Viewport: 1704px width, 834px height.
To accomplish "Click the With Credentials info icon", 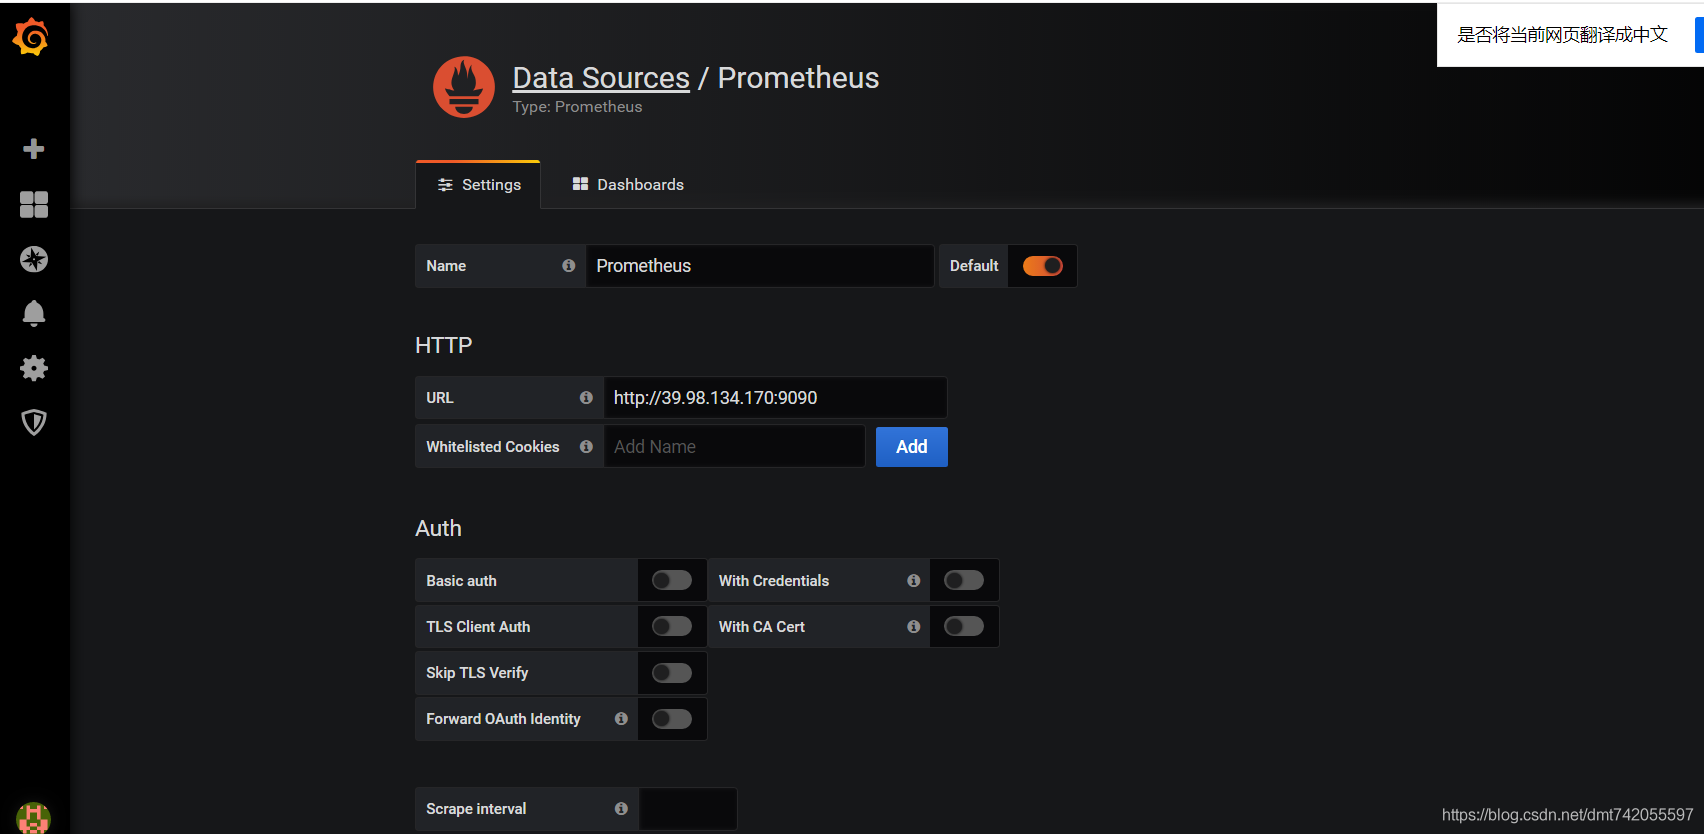I will click(x=913, y=581).
